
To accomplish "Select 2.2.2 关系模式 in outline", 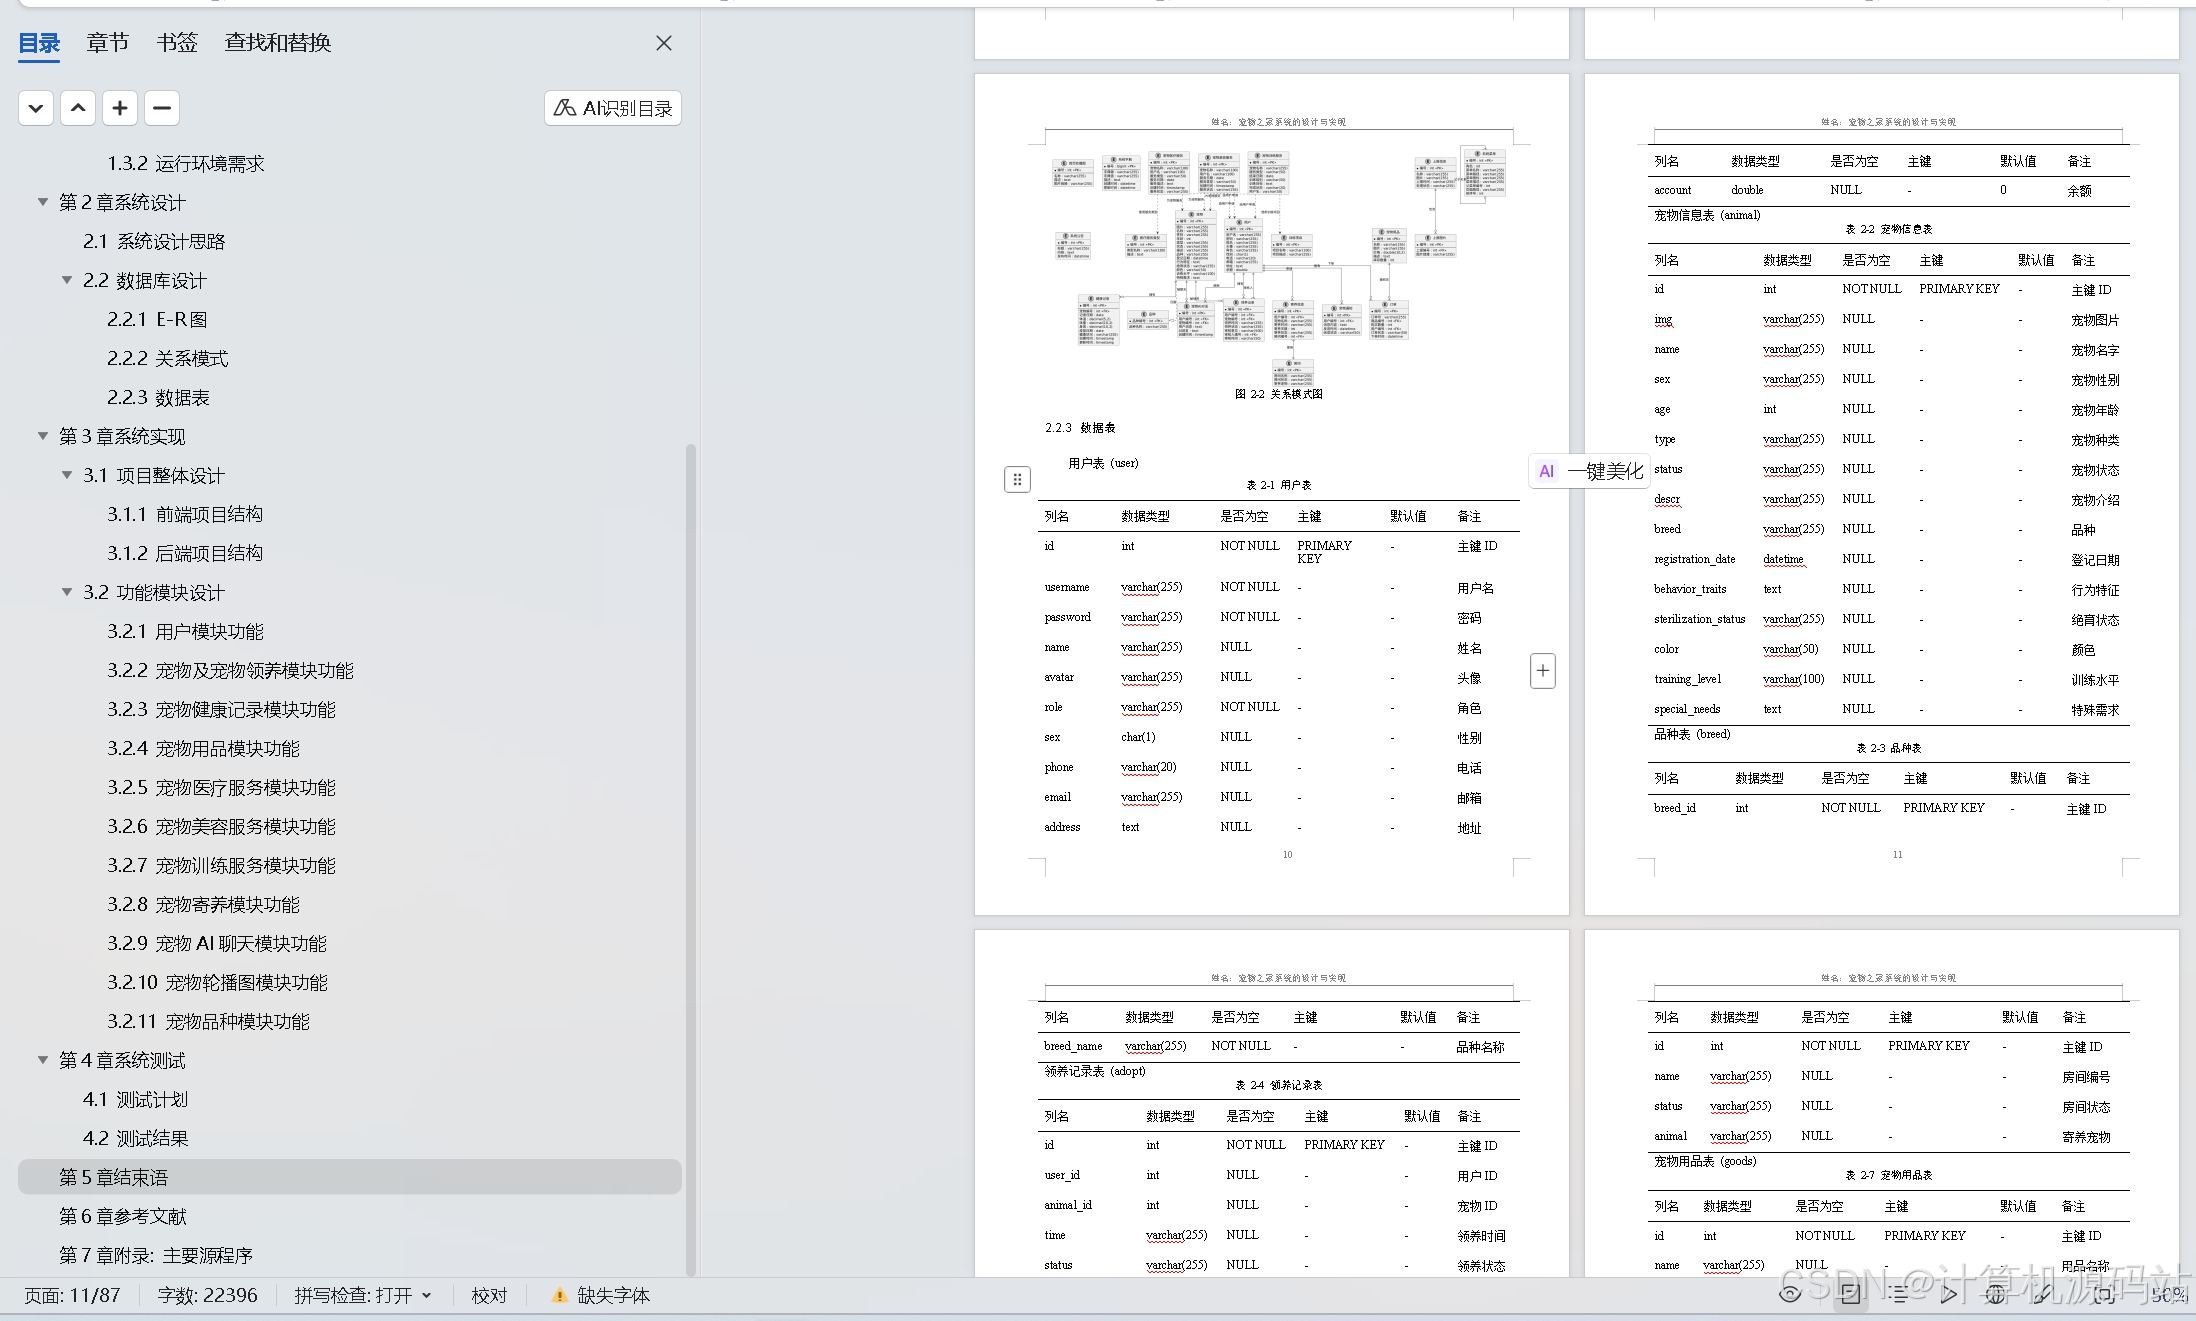I will tap(167, 358).
